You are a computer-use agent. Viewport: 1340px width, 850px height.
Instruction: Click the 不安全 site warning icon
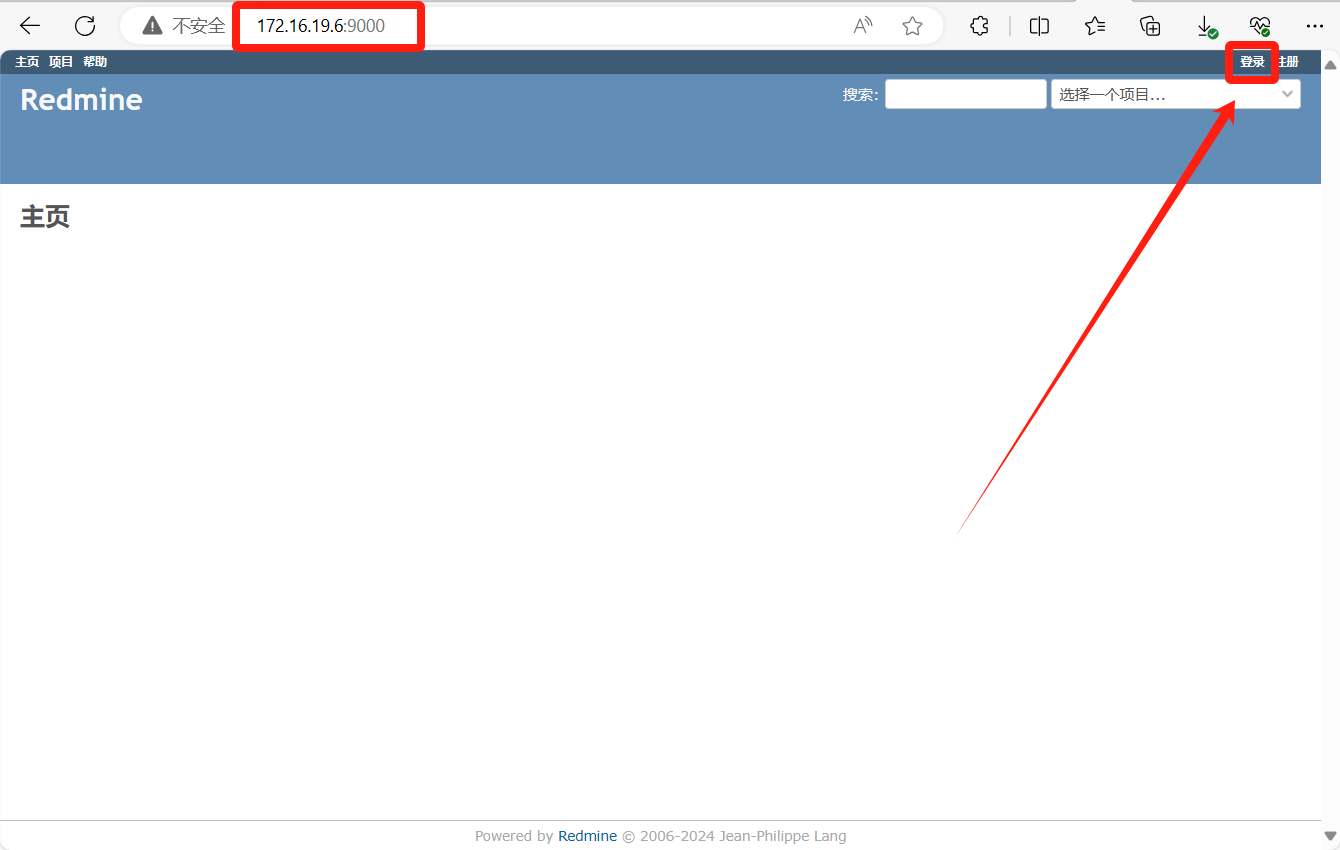152,26
